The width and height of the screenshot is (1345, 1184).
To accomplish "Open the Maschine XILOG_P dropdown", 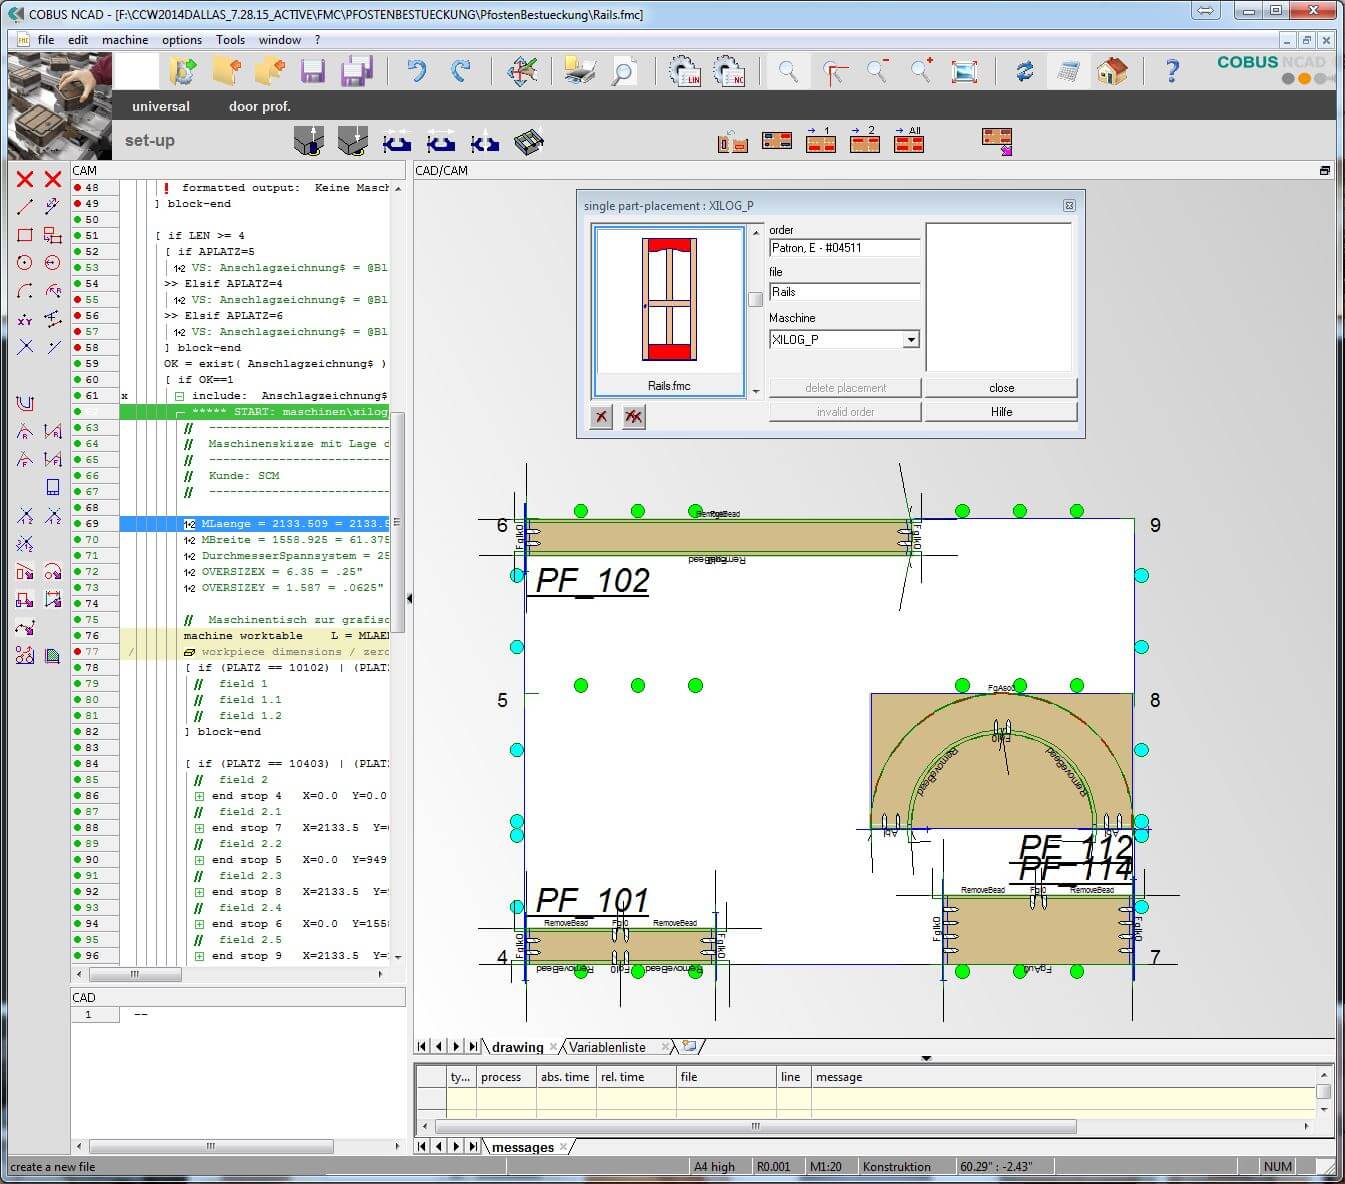I will 911,340.
